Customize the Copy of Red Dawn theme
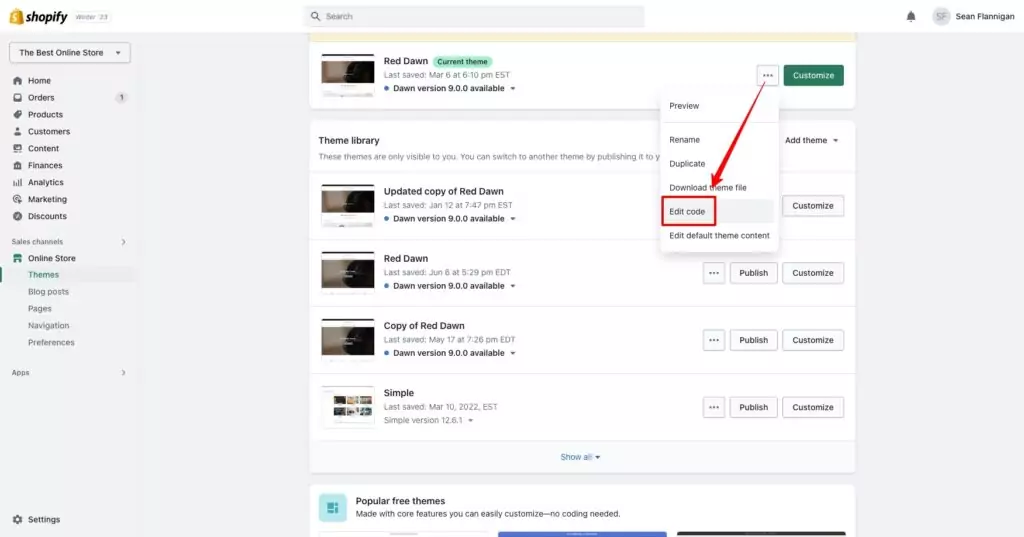1024x537 pixels. 812,340
